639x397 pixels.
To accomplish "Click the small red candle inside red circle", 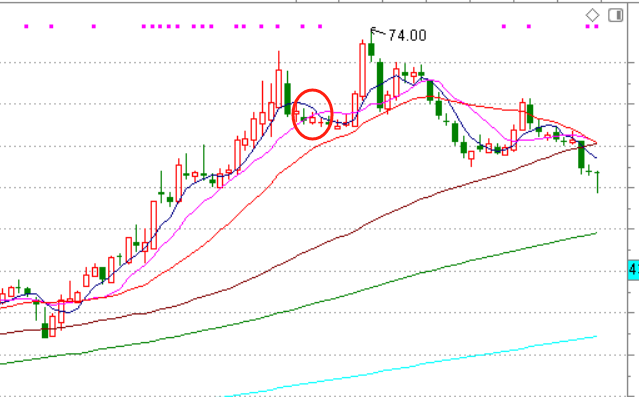I will click(313, 119).
